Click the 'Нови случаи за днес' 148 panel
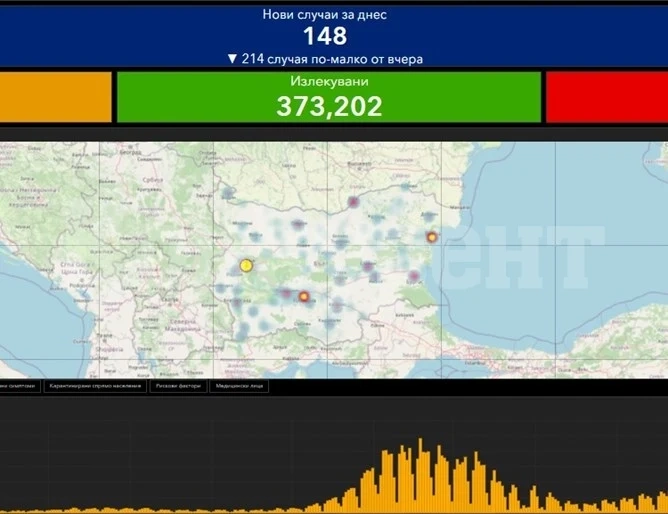The height and width of the screenshot is (514, 668). click(x=334, y=36)
